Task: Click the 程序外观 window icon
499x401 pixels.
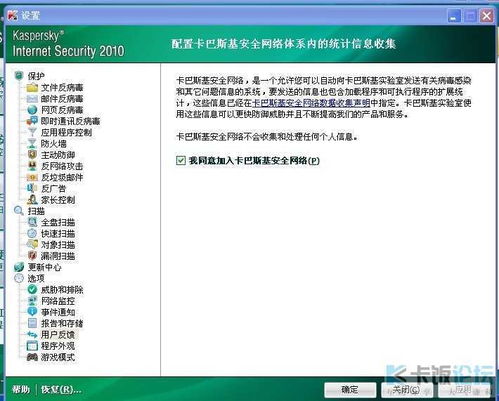Action: 32,346
